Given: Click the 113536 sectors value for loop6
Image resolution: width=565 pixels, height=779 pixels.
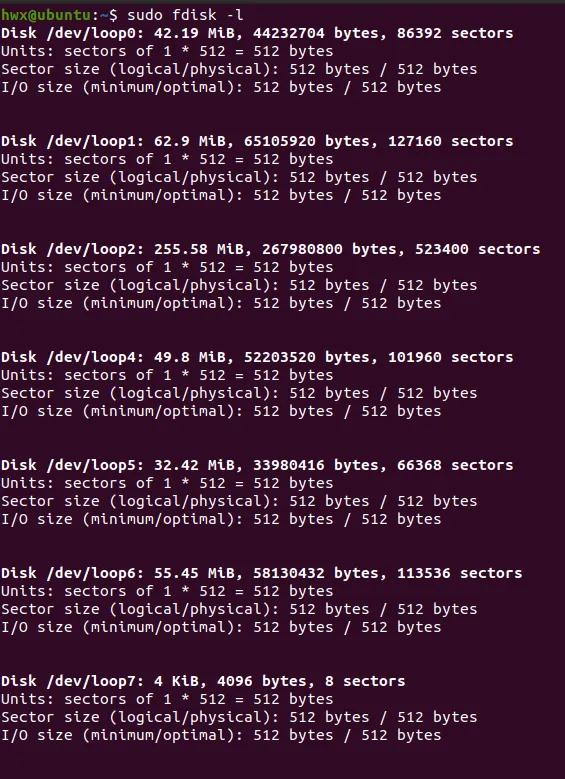Looking at the screenshot, I should [x=460, y=573].
